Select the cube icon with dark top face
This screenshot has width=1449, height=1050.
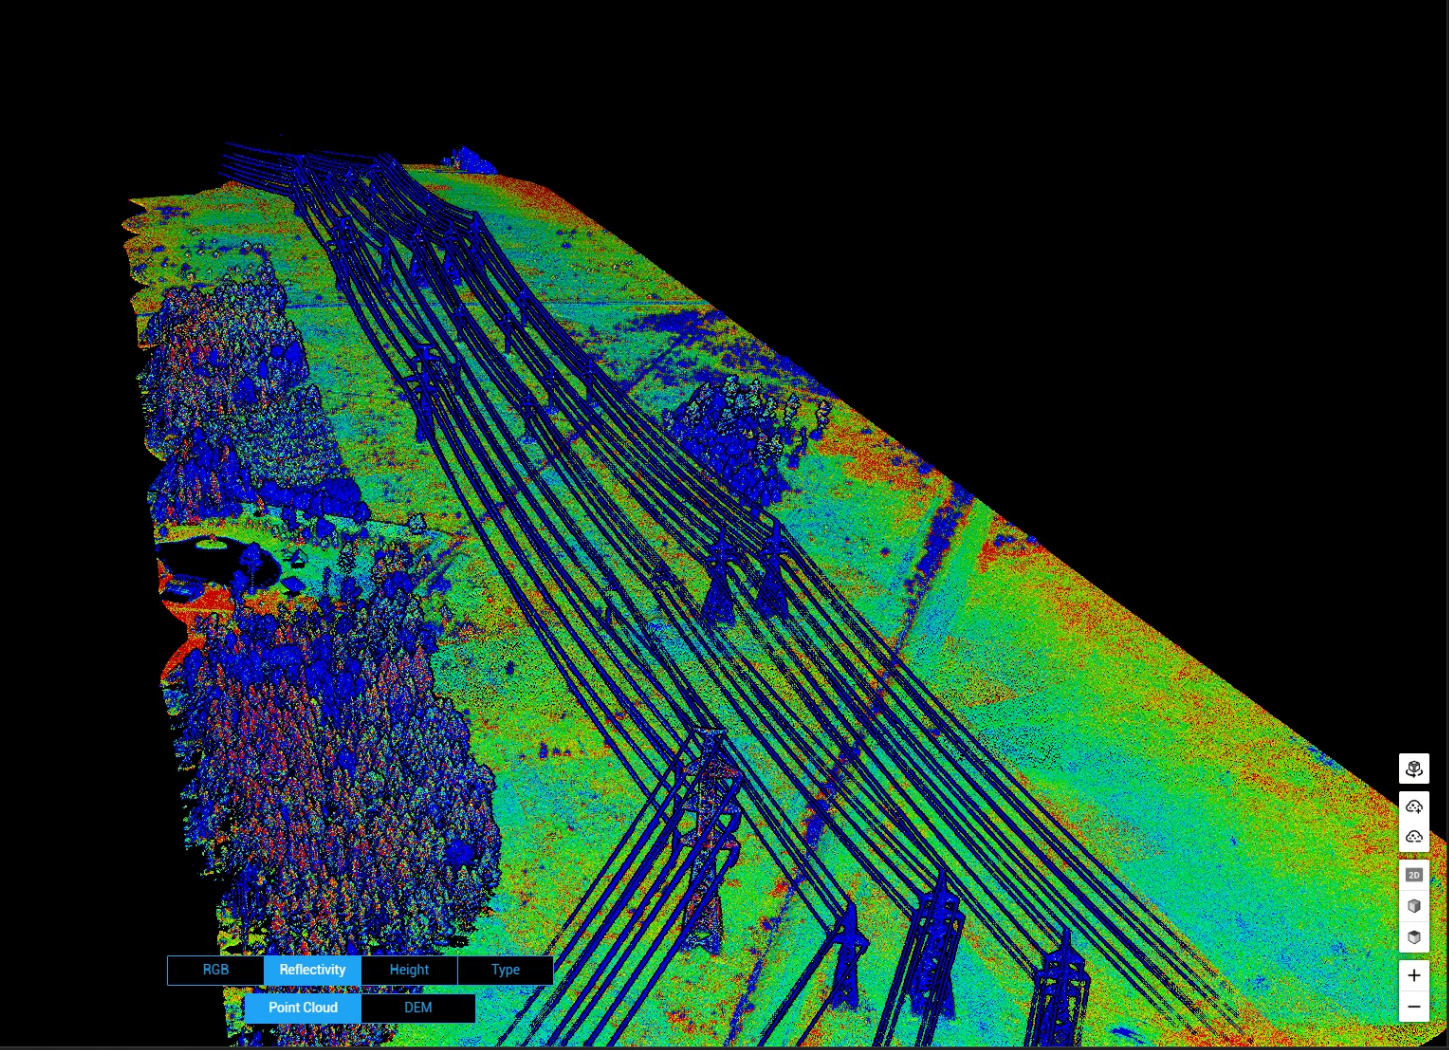pos(1413,937)
